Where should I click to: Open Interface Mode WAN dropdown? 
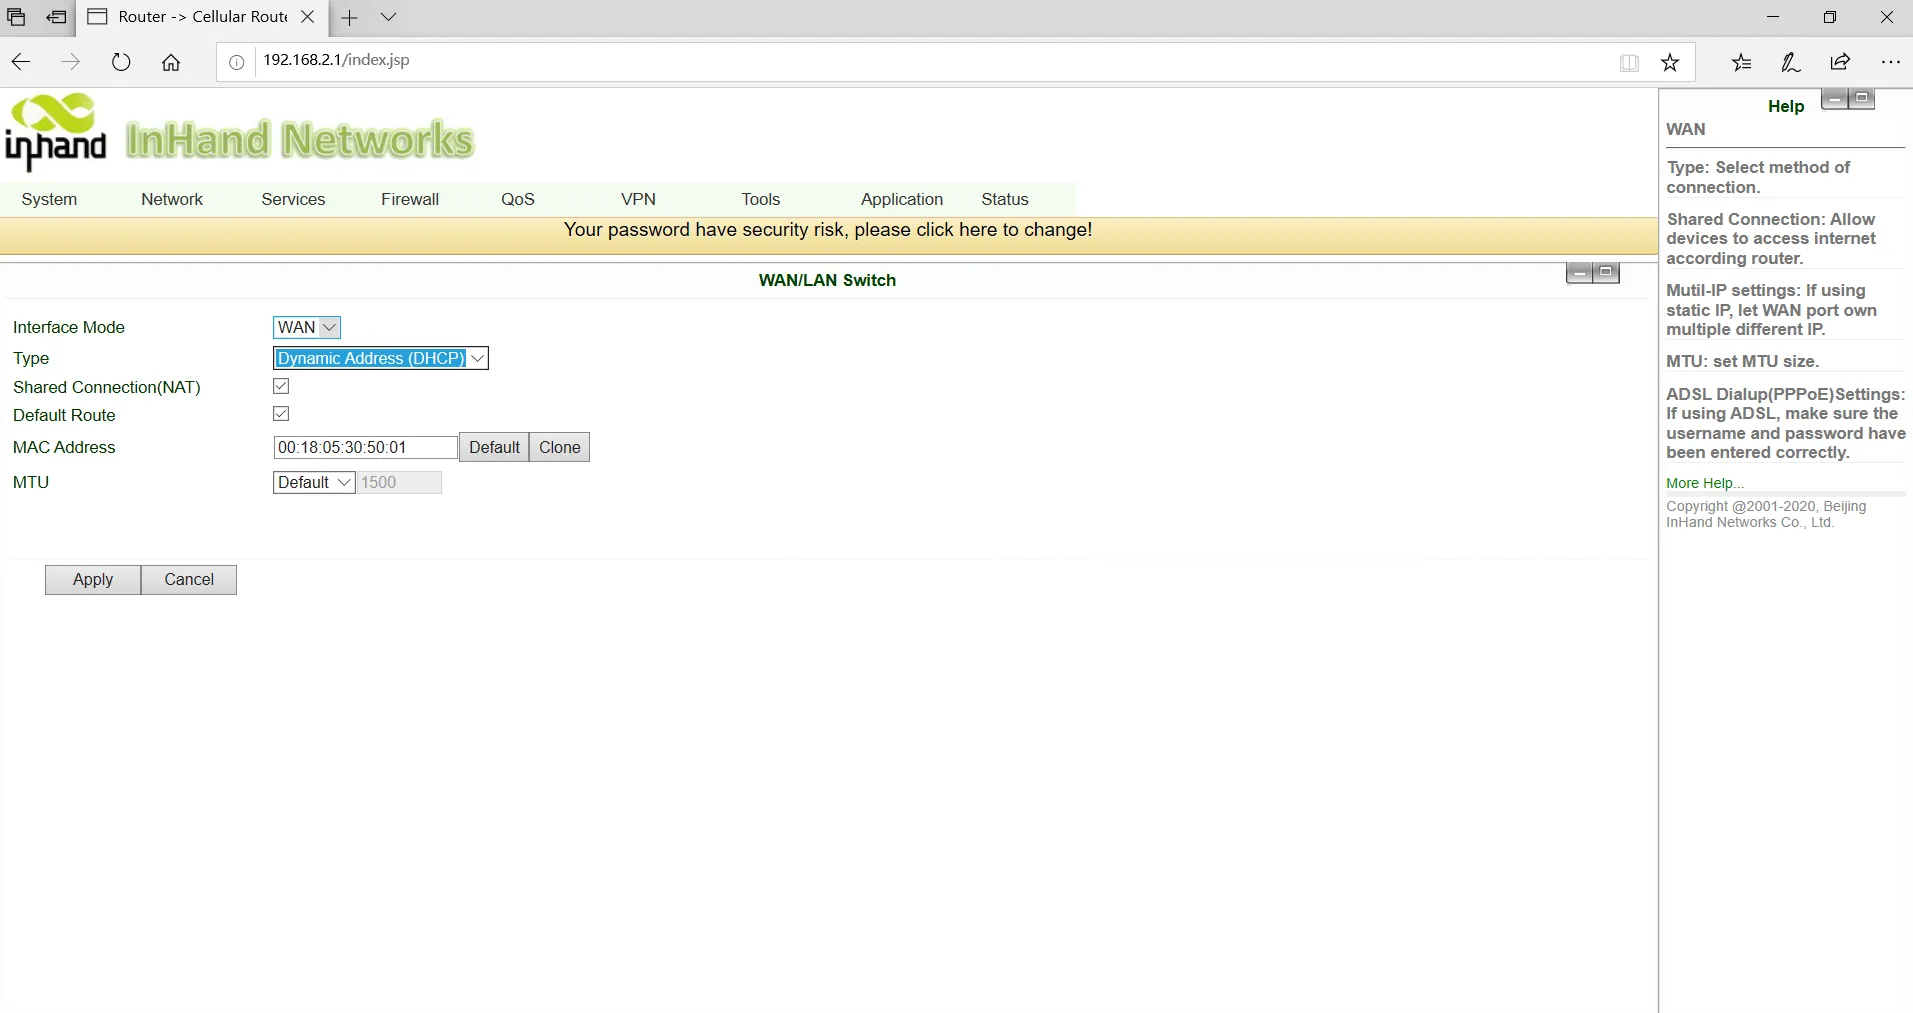(x=307, y=327)
